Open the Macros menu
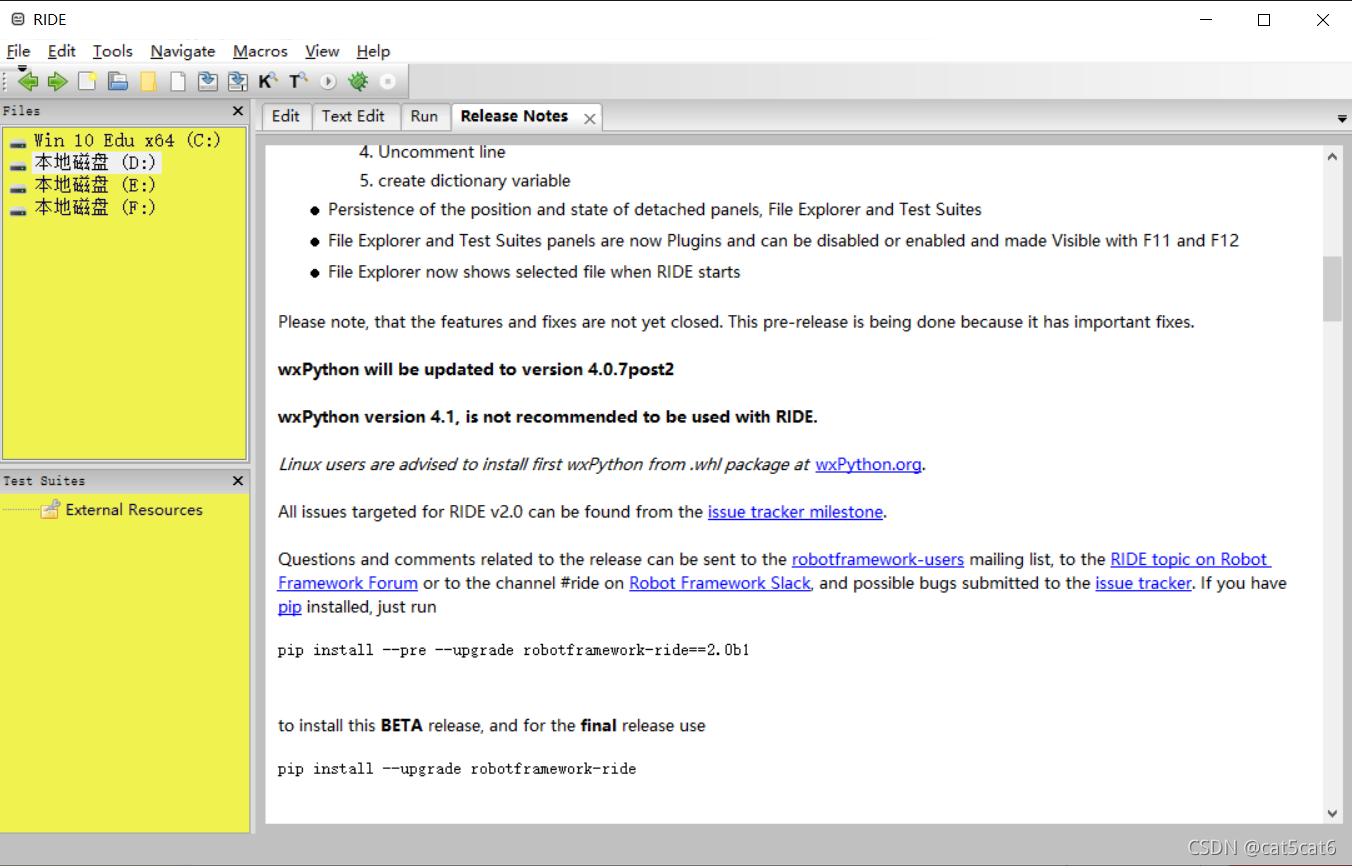Screen dimensions: 1352x866 260,51
